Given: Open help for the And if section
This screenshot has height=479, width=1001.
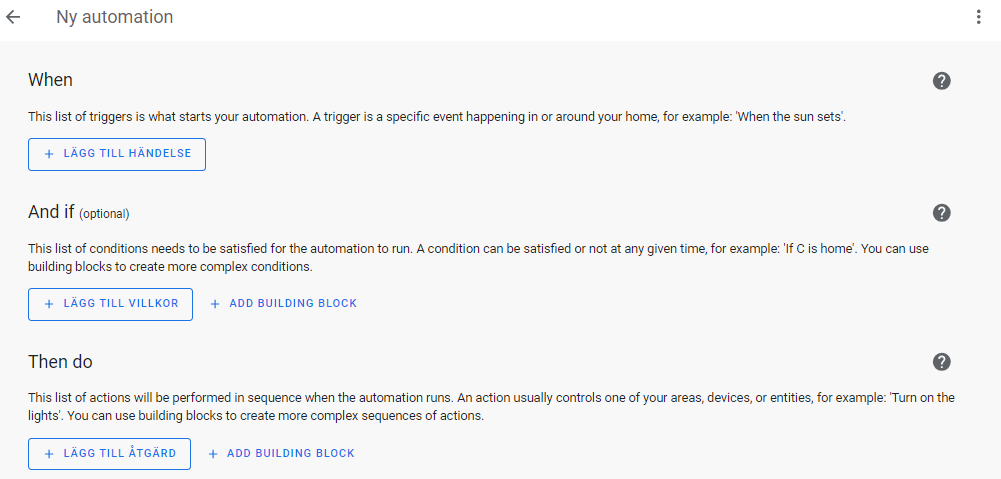Looking at the screenshot, I should pos(942,213).
